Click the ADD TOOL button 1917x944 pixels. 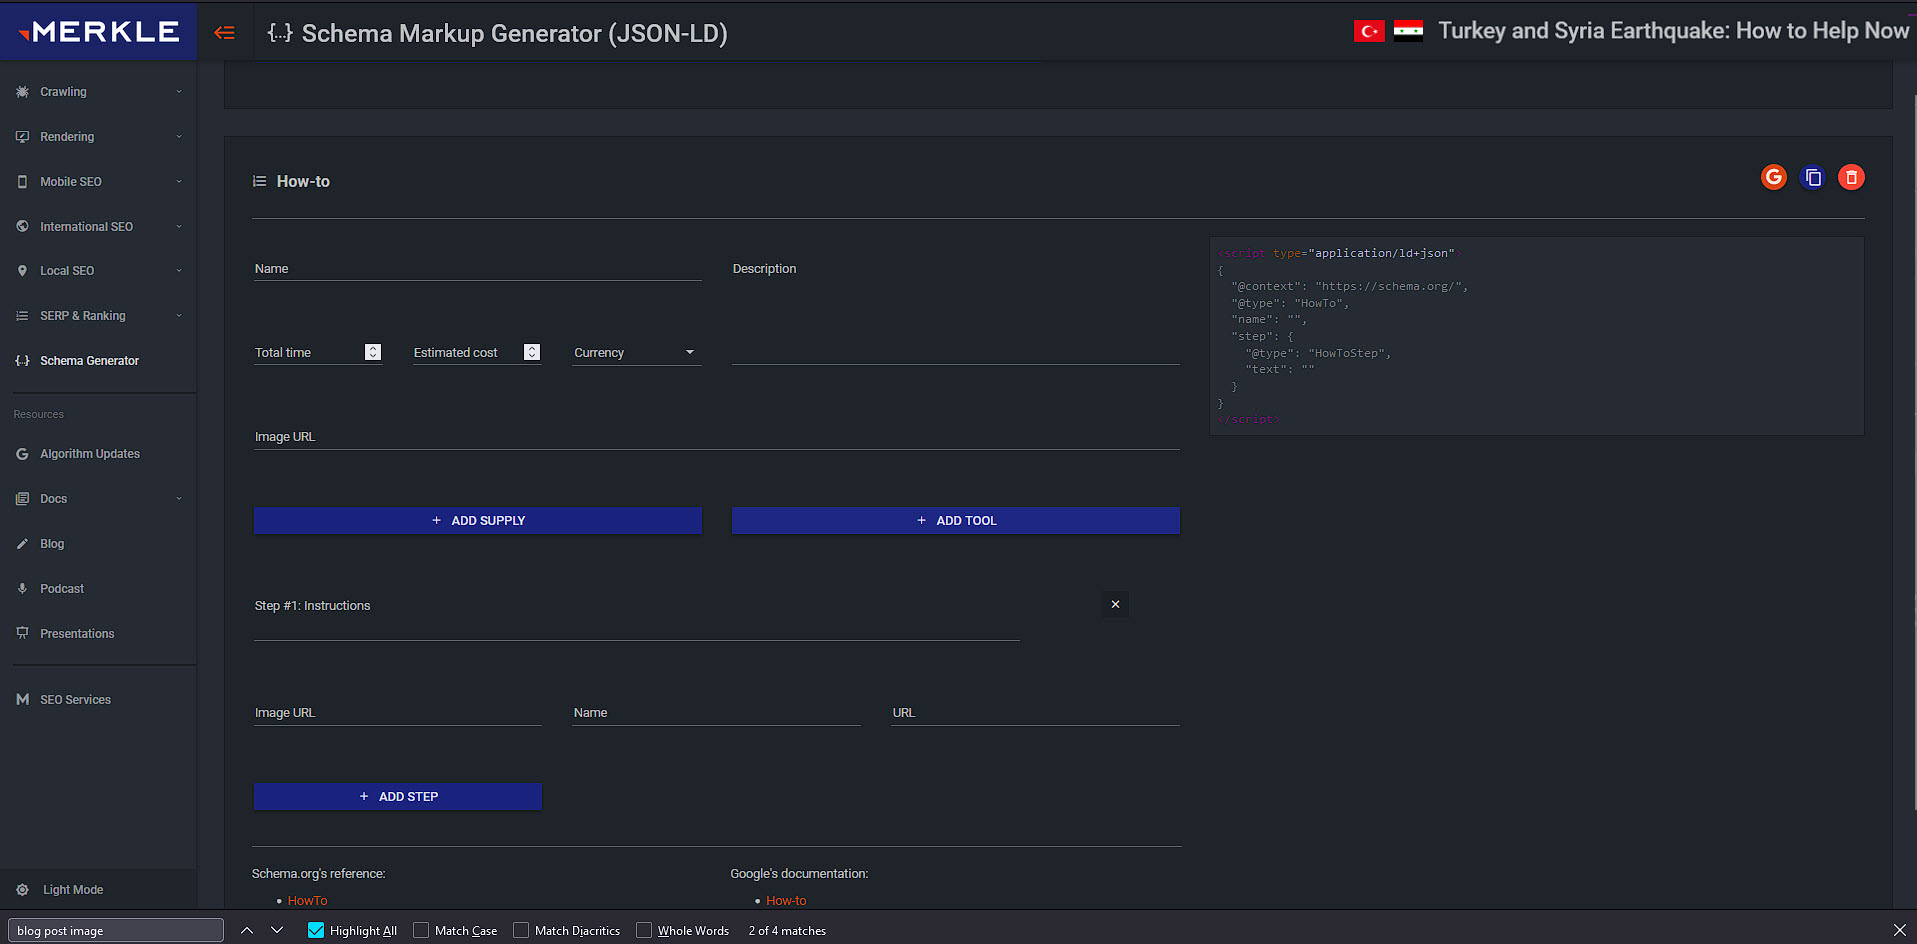click(955, 520)
